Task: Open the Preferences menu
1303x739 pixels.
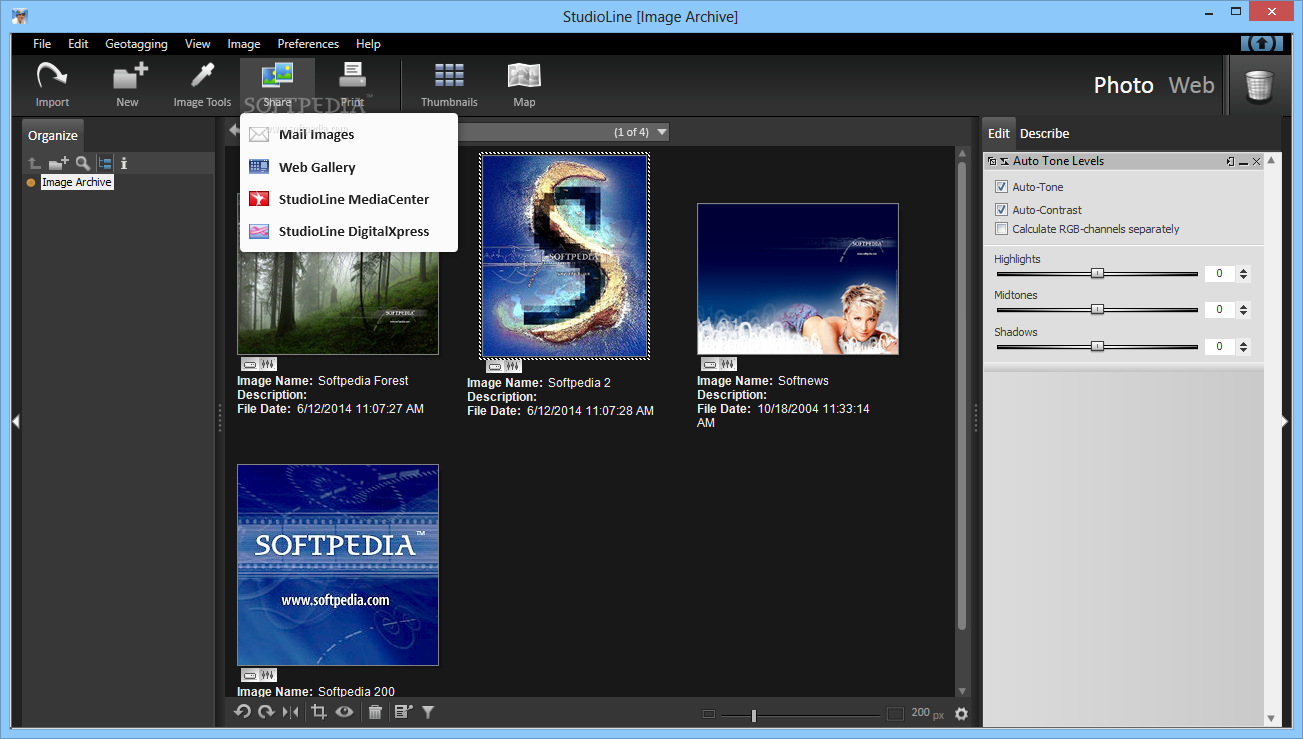Action: click(308, 44)
